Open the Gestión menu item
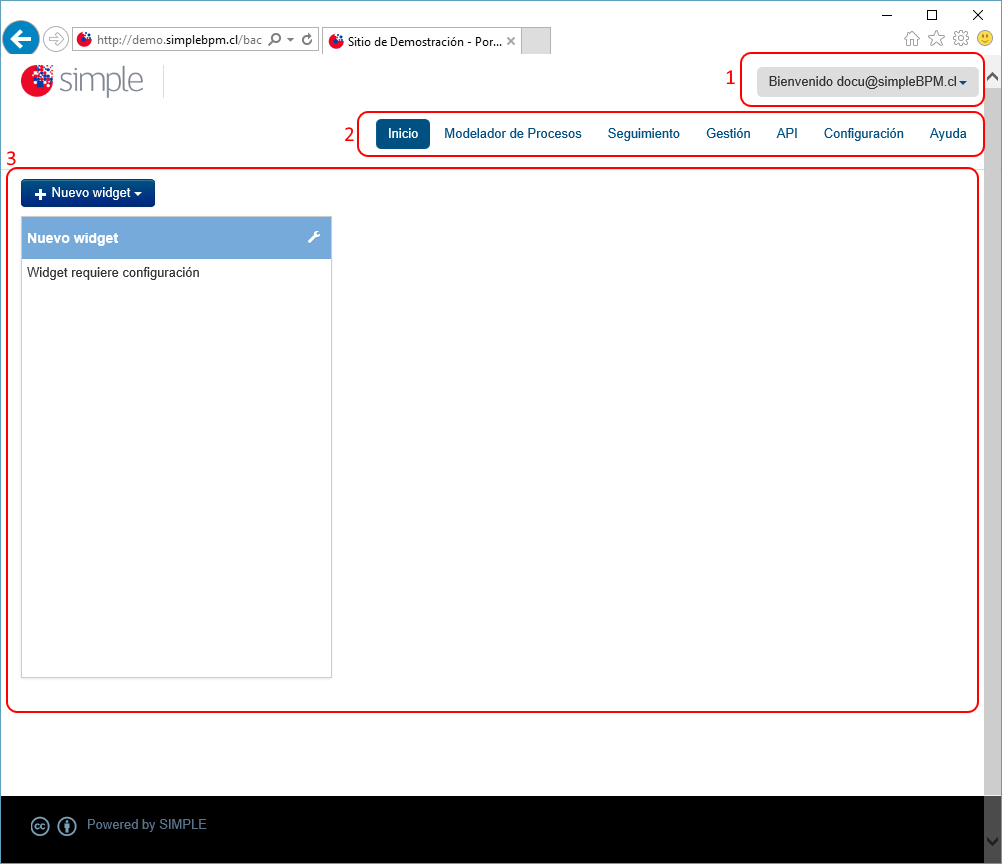The width and height of the screenshot is (1002, 864). point(728,134)
